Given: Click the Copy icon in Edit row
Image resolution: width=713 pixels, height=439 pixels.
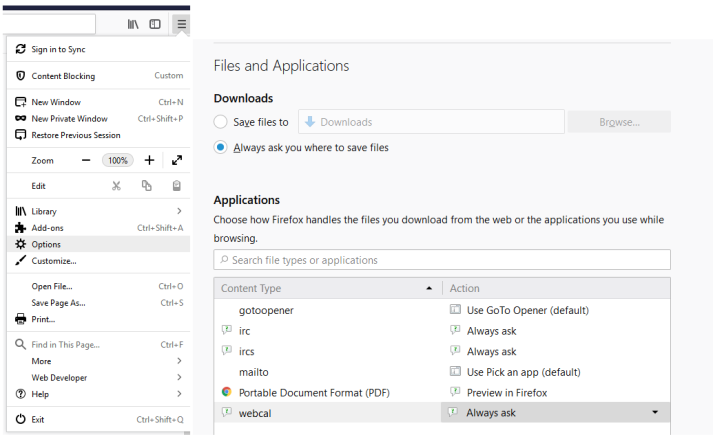Looking at the screenshot, I should click(147, 185).
